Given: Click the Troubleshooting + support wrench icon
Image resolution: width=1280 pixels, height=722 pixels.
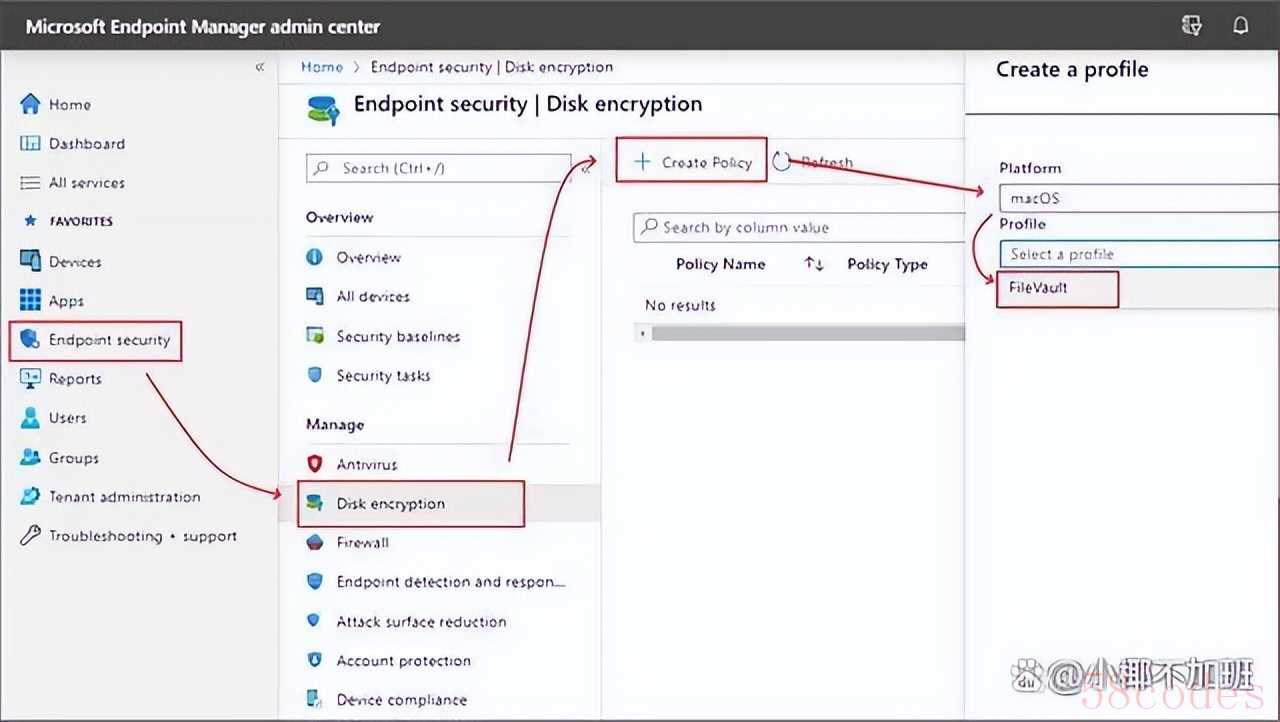Looking at the screenshot, I should click(30, 536).
